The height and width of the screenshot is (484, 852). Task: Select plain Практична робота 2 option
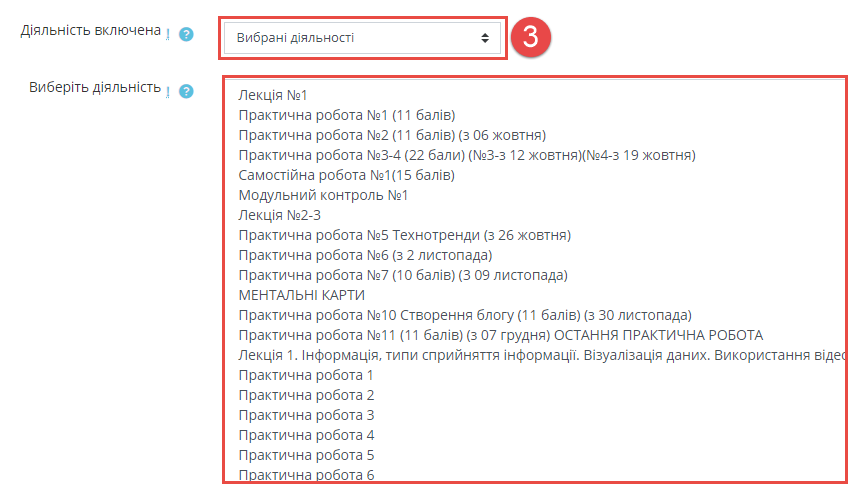[x=306, y=395]
